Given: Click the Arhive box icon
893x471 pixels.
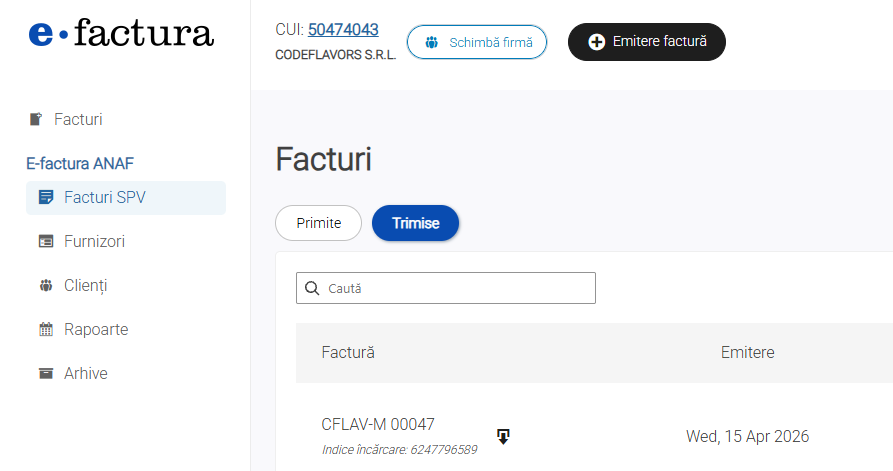Looking at the screenshot, I should [x=46, y=373].
